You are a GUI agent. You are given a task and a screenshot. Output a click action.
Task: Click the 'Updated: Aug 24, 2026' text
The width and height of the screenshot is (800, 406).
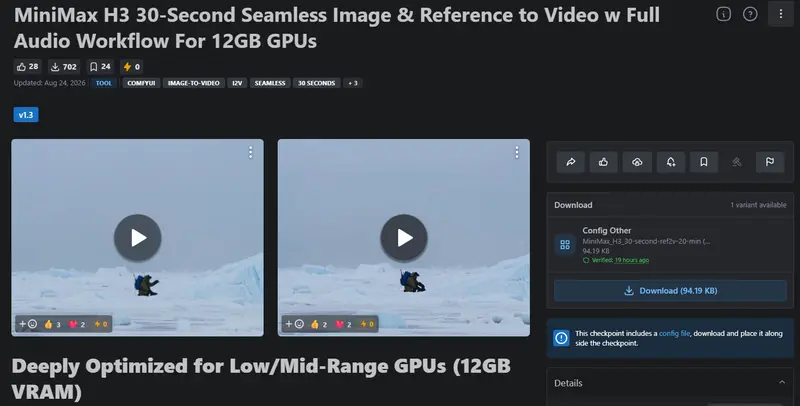click(x=49, y=83)
